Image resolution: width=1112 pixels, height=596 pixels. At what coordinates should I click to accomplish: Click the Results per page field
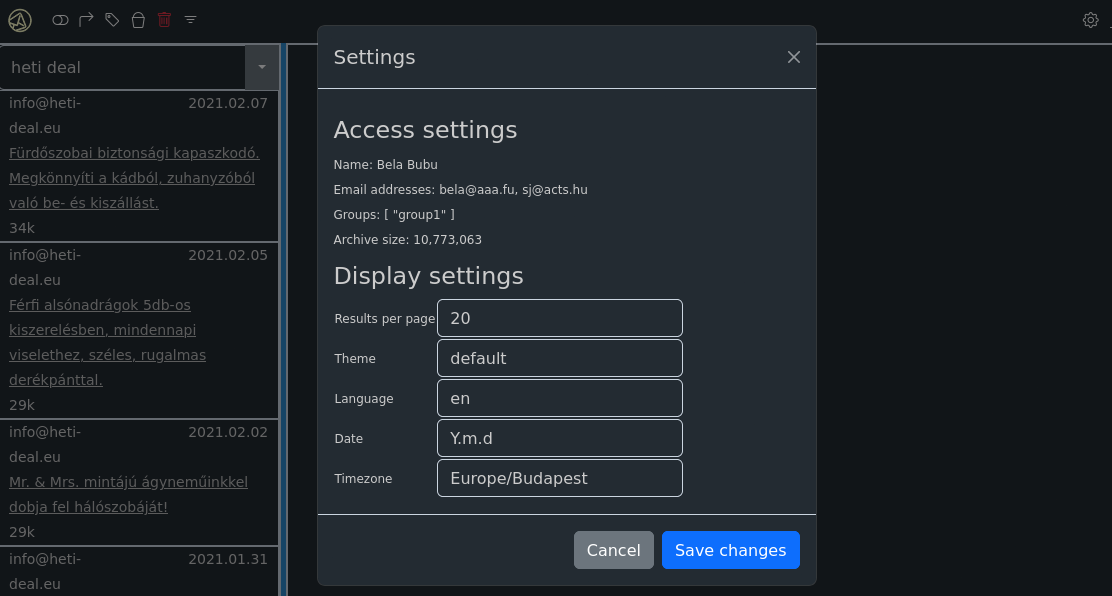point(559,318)
